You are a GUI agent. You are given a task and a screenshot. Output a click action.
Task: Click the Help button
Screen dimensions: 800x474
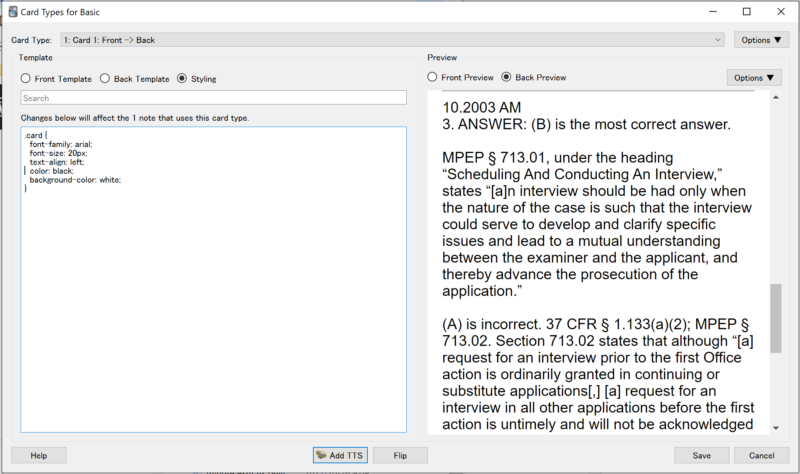(x=39, y=455)
